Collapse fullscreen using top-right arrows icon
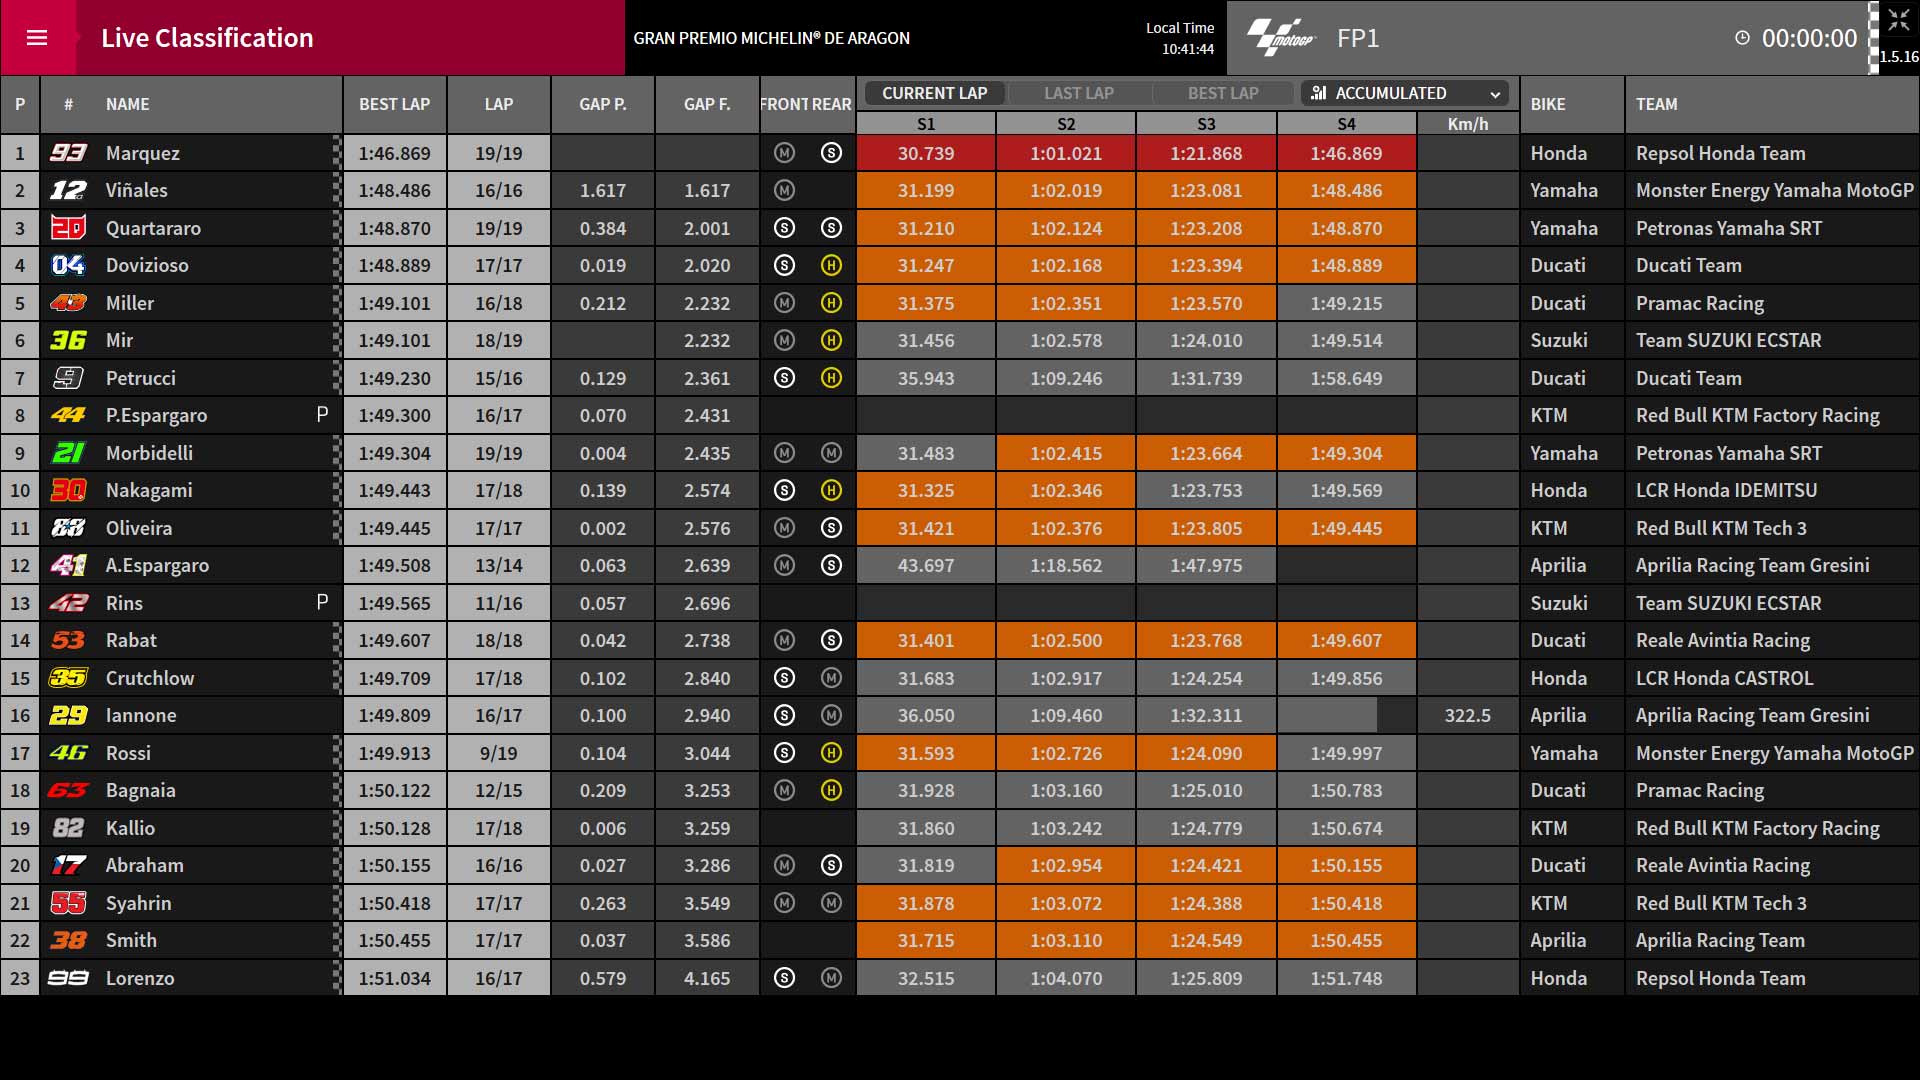The image size is (1920, 1080). (x=1898, y=21)
